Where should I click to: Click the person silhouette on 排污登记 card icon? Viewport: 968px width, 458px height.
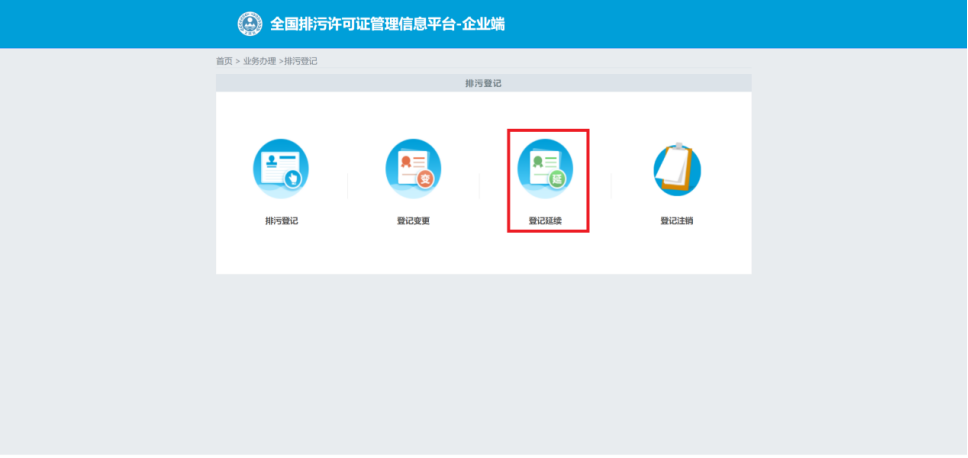click(270, 162)
